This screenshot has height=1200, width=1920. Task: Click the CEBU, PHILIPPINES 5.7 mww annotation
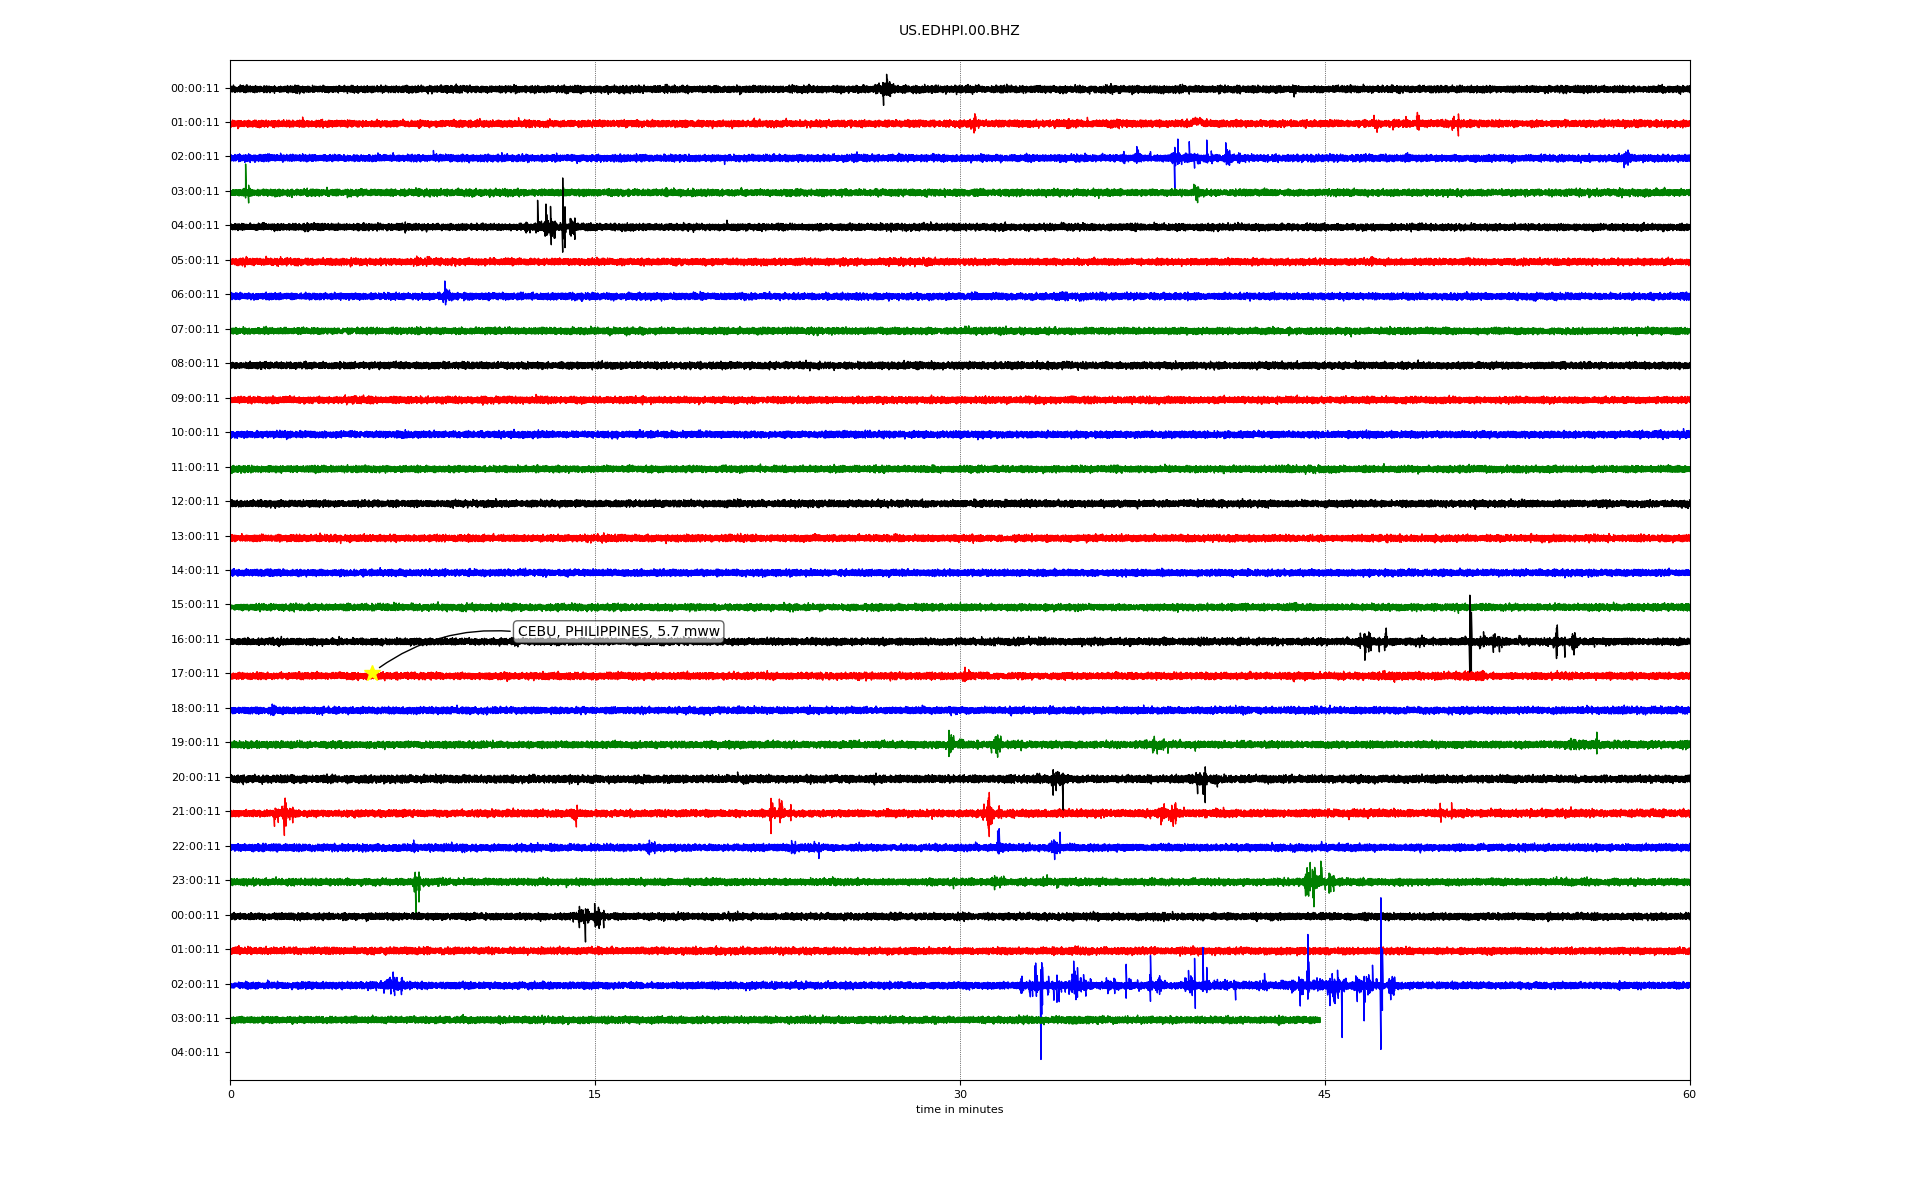(x=618, y=631)
